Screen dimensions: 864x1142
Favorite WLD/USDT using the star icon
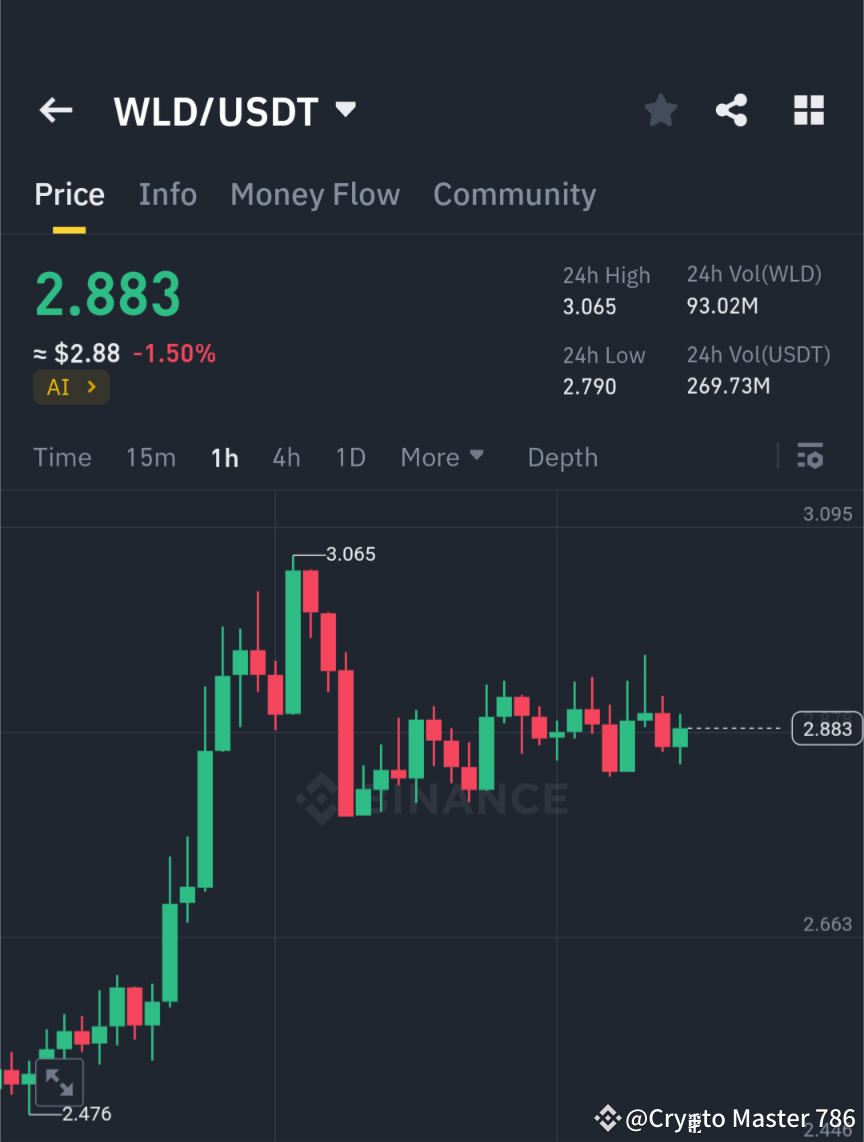tap(660, 110)
